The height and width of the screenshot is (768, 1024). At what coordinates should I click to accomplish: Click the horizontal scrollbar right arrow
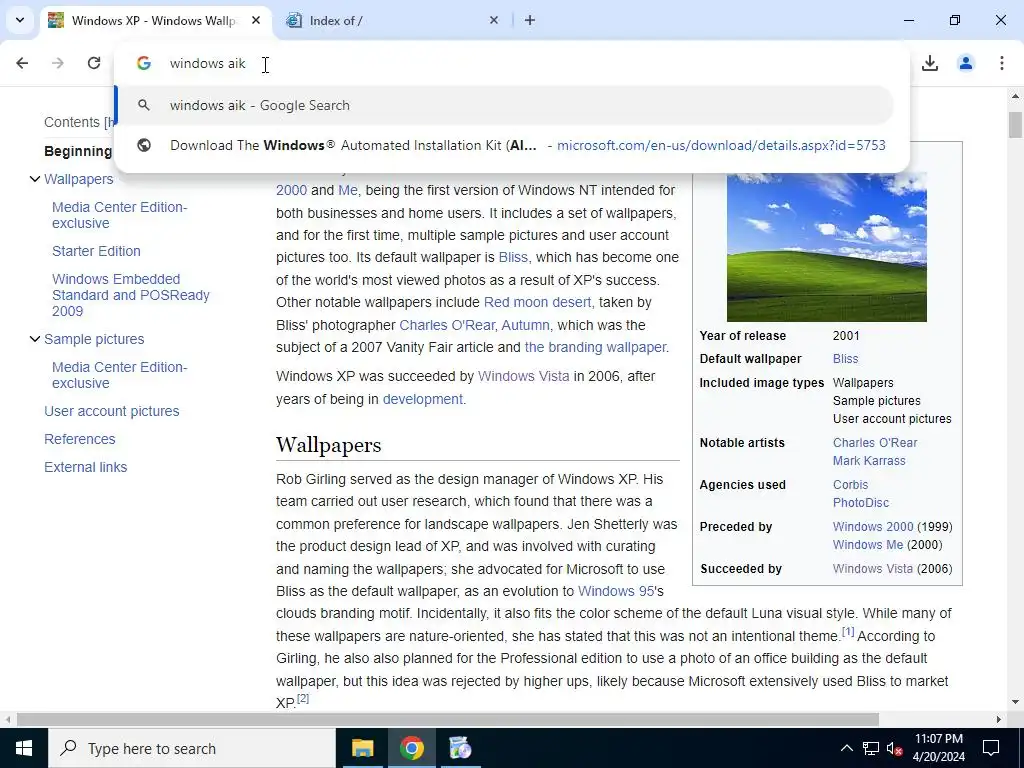tap(999, 720)
